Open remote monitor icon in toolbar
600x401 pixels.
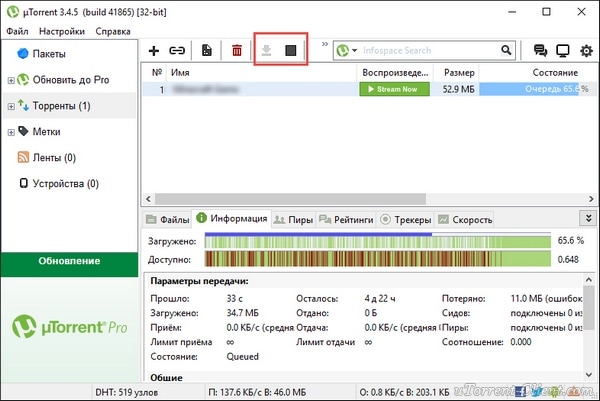pos(562,51)
